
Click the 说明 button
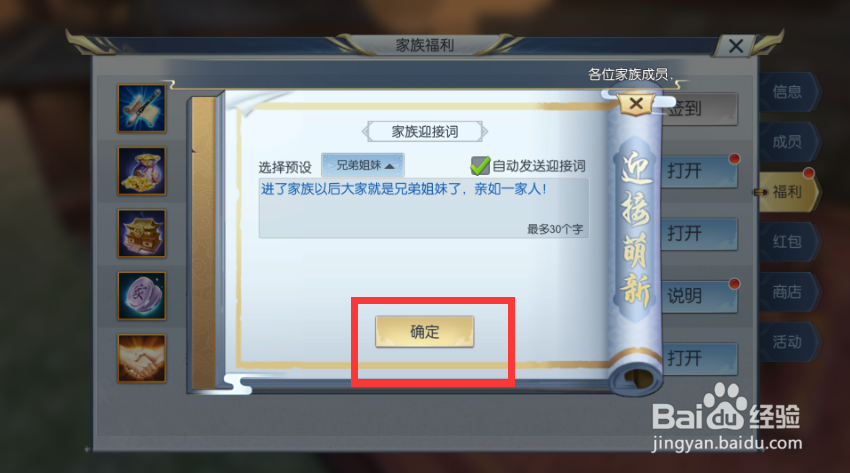pyautogui.click(x=700, y=296)
